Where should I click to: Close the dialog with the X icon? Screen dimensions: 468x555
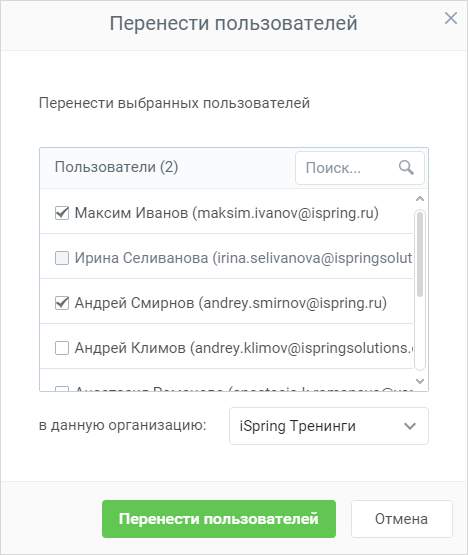click(x=451, y=18)
